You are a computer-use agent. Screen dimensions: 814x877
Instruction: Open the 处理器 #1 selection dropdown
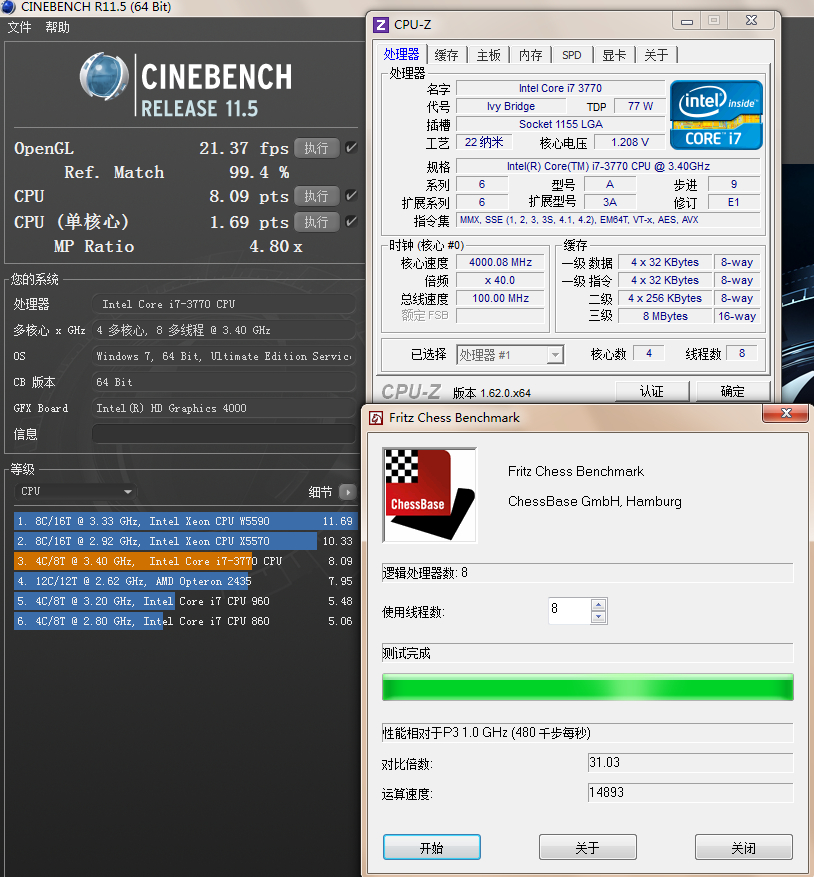510,355
